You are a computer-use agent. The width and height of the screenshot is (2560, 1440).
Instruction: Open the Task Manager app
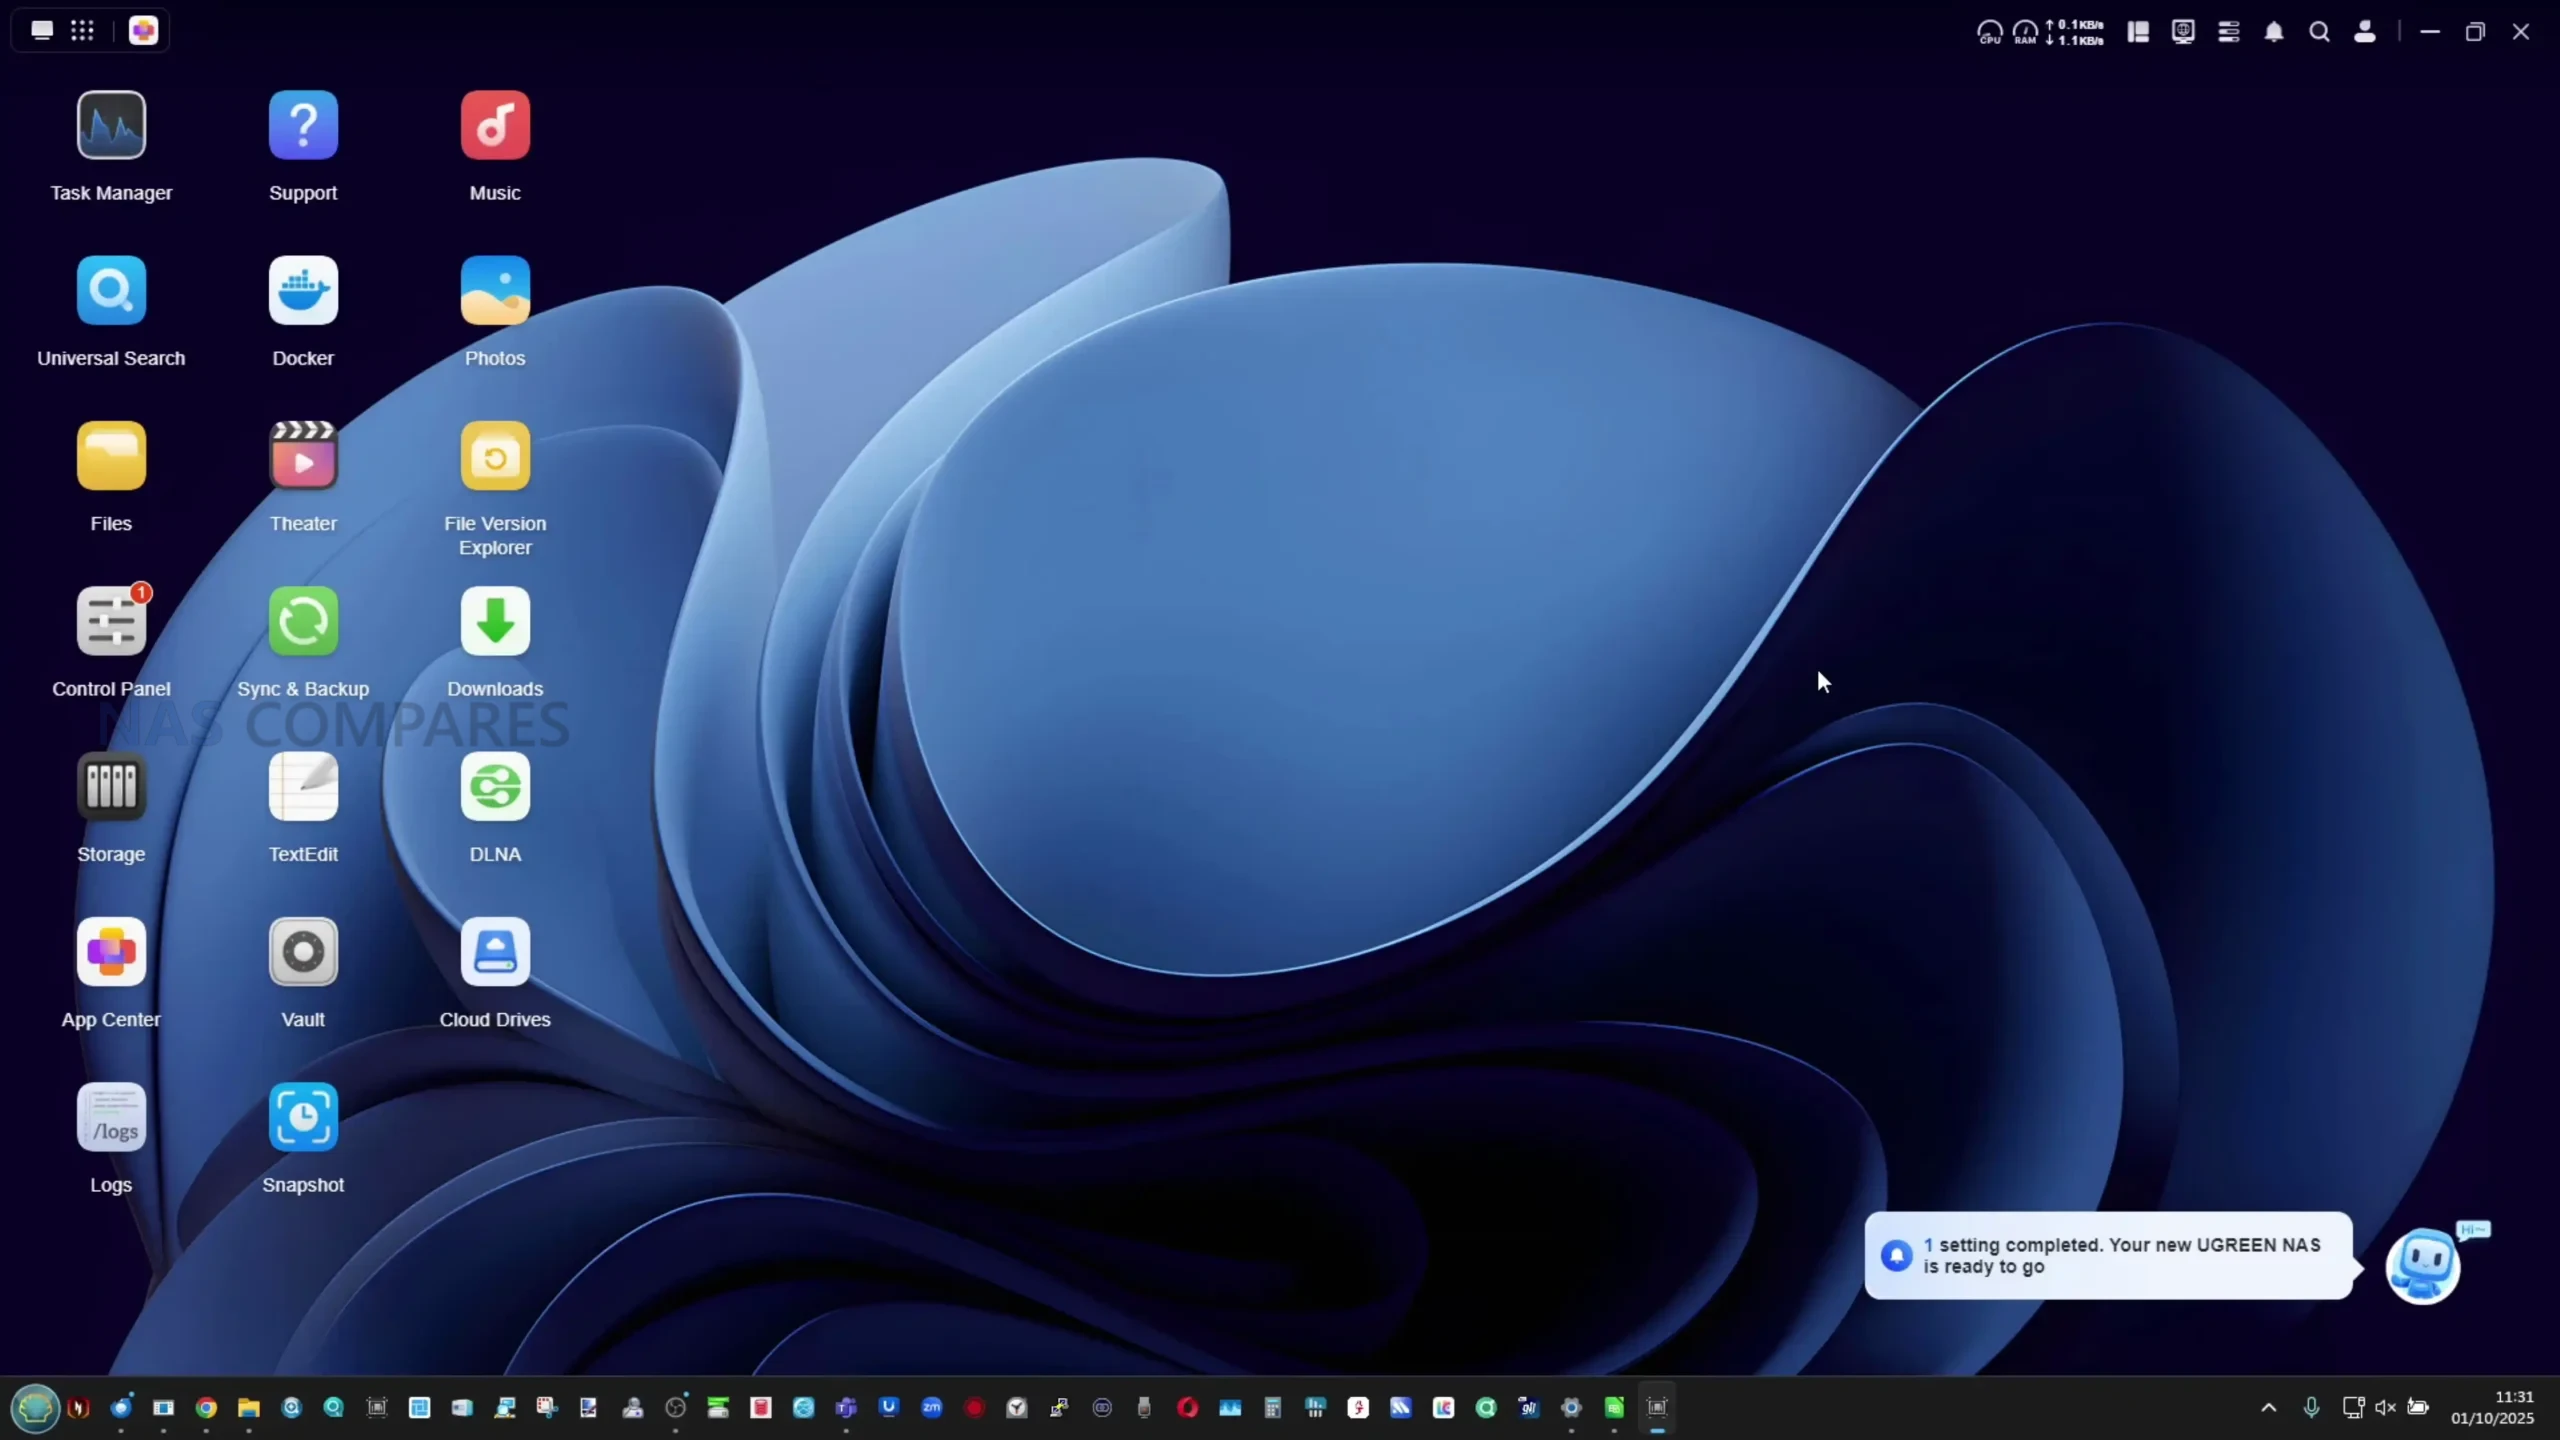coord(111,126)
